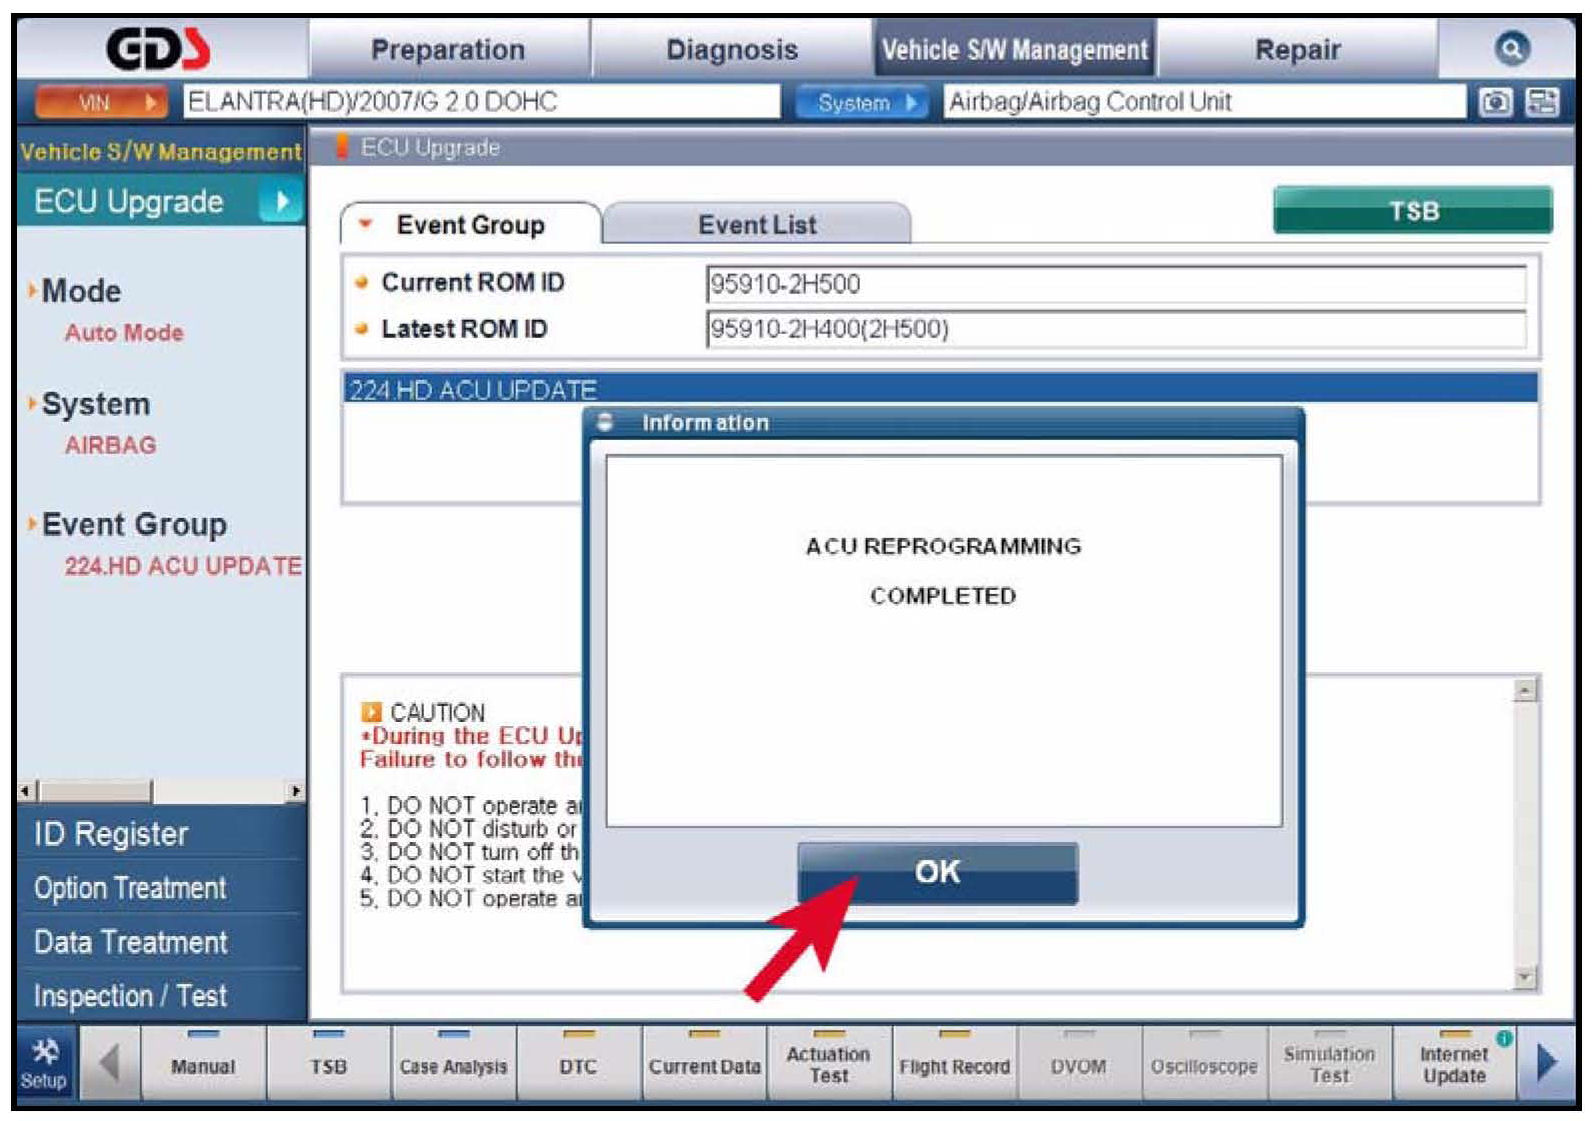Click the camera screenshot icon
The height and width of the screenshot is (1121, 1594).
[1495, 102]
